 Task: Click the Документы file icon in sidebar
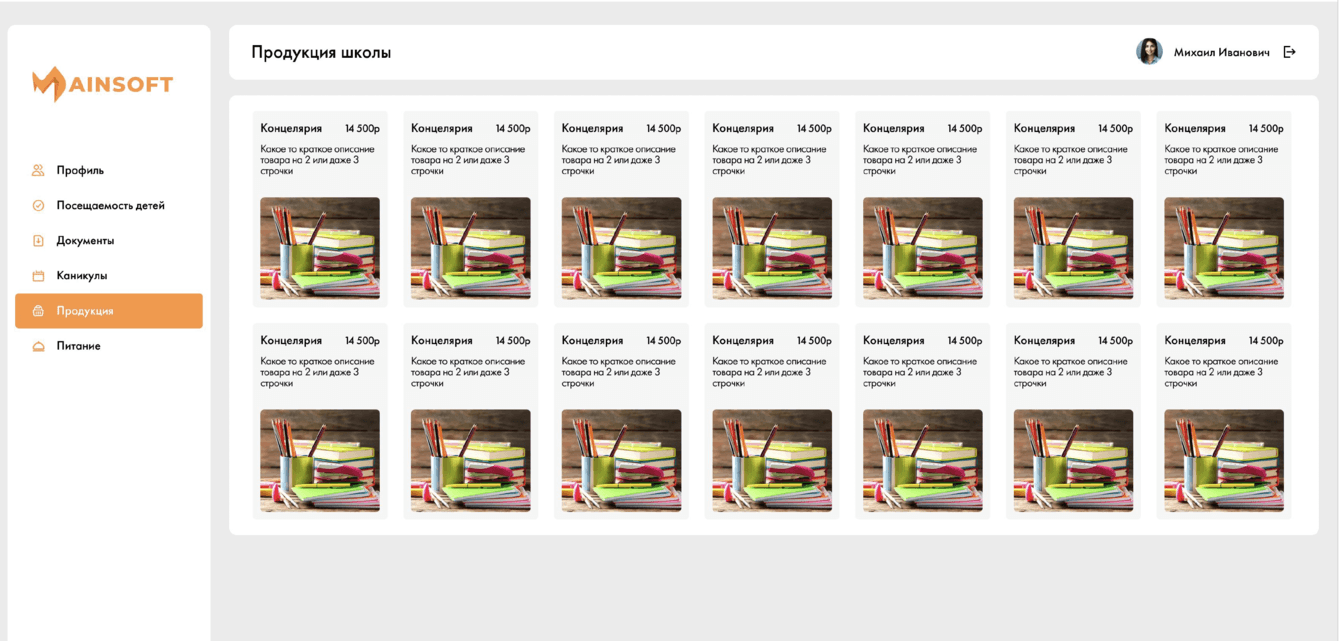(x=38, y=240)
